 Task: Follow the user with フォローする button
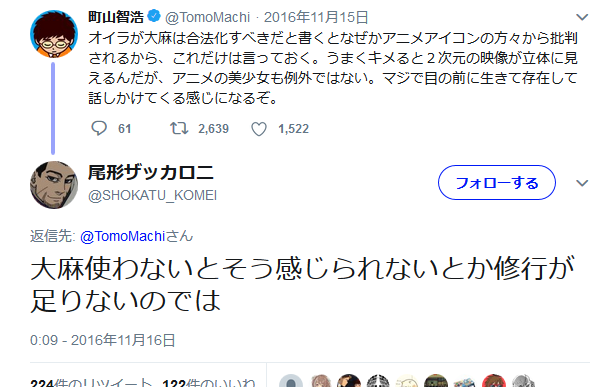tap(496, 183)
